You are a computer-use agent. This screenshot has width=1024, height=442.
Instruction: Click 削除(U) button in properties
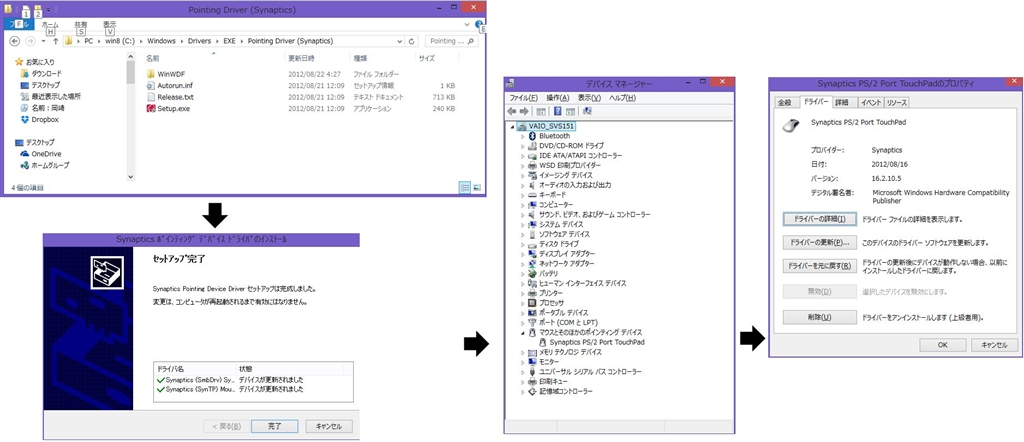819,317
